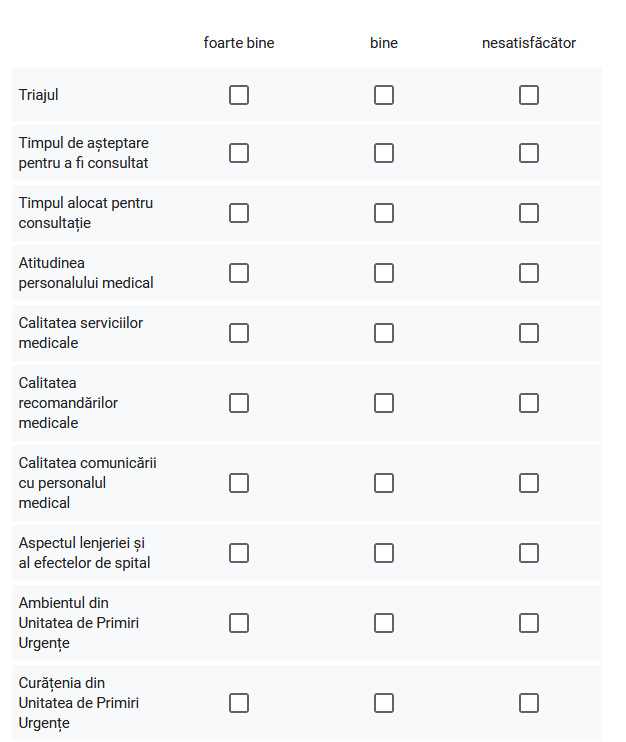Image resolution: width=626 pixels, height=742 pixels.
Task: Select 'foarte bine' for Timpul de așteptare
Action: [x=239, y=153]
